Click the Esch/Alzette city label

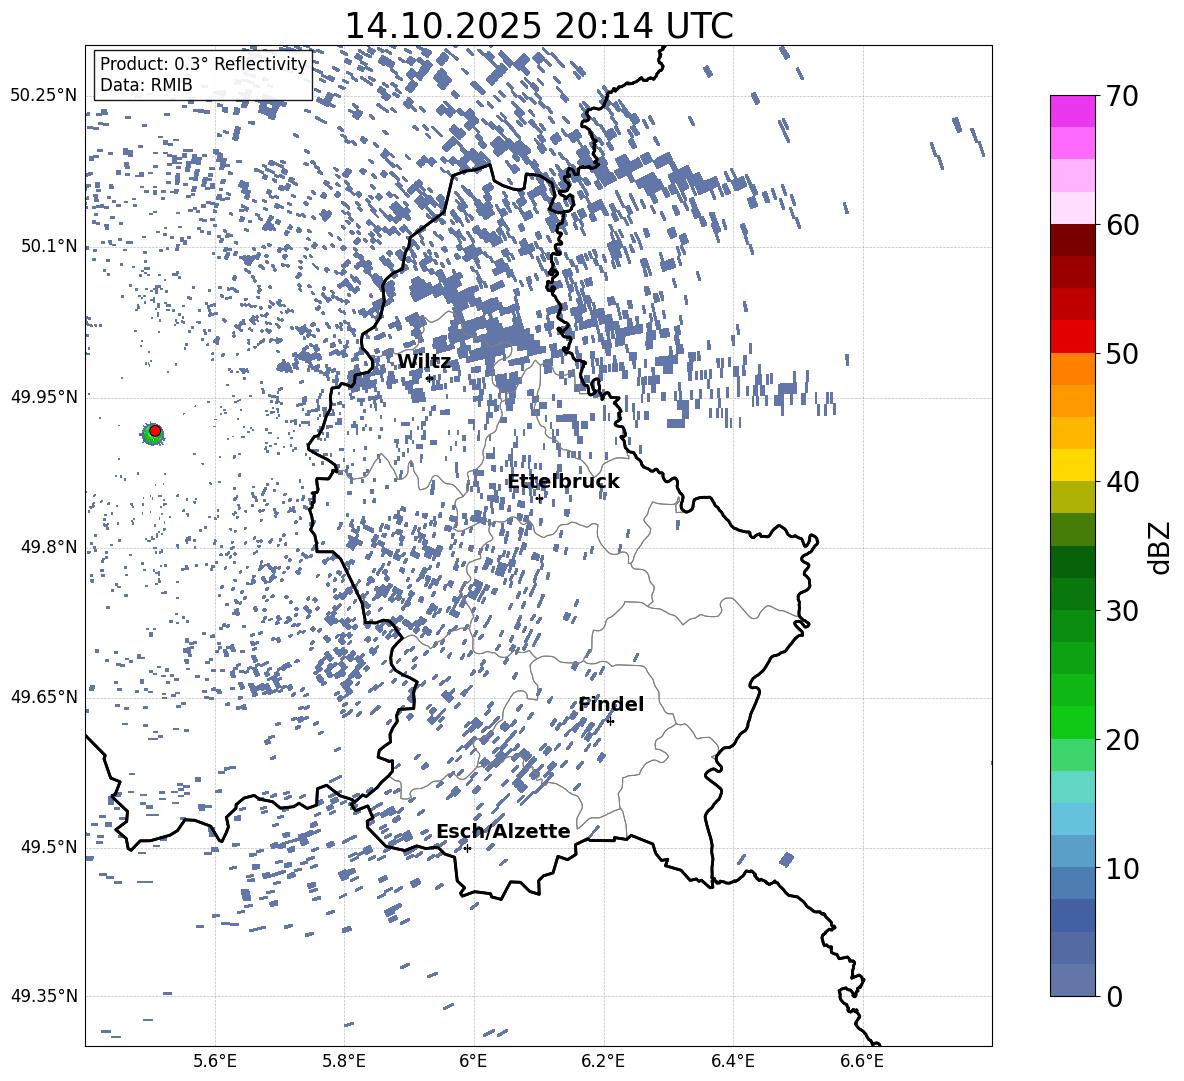pos(503,831)
